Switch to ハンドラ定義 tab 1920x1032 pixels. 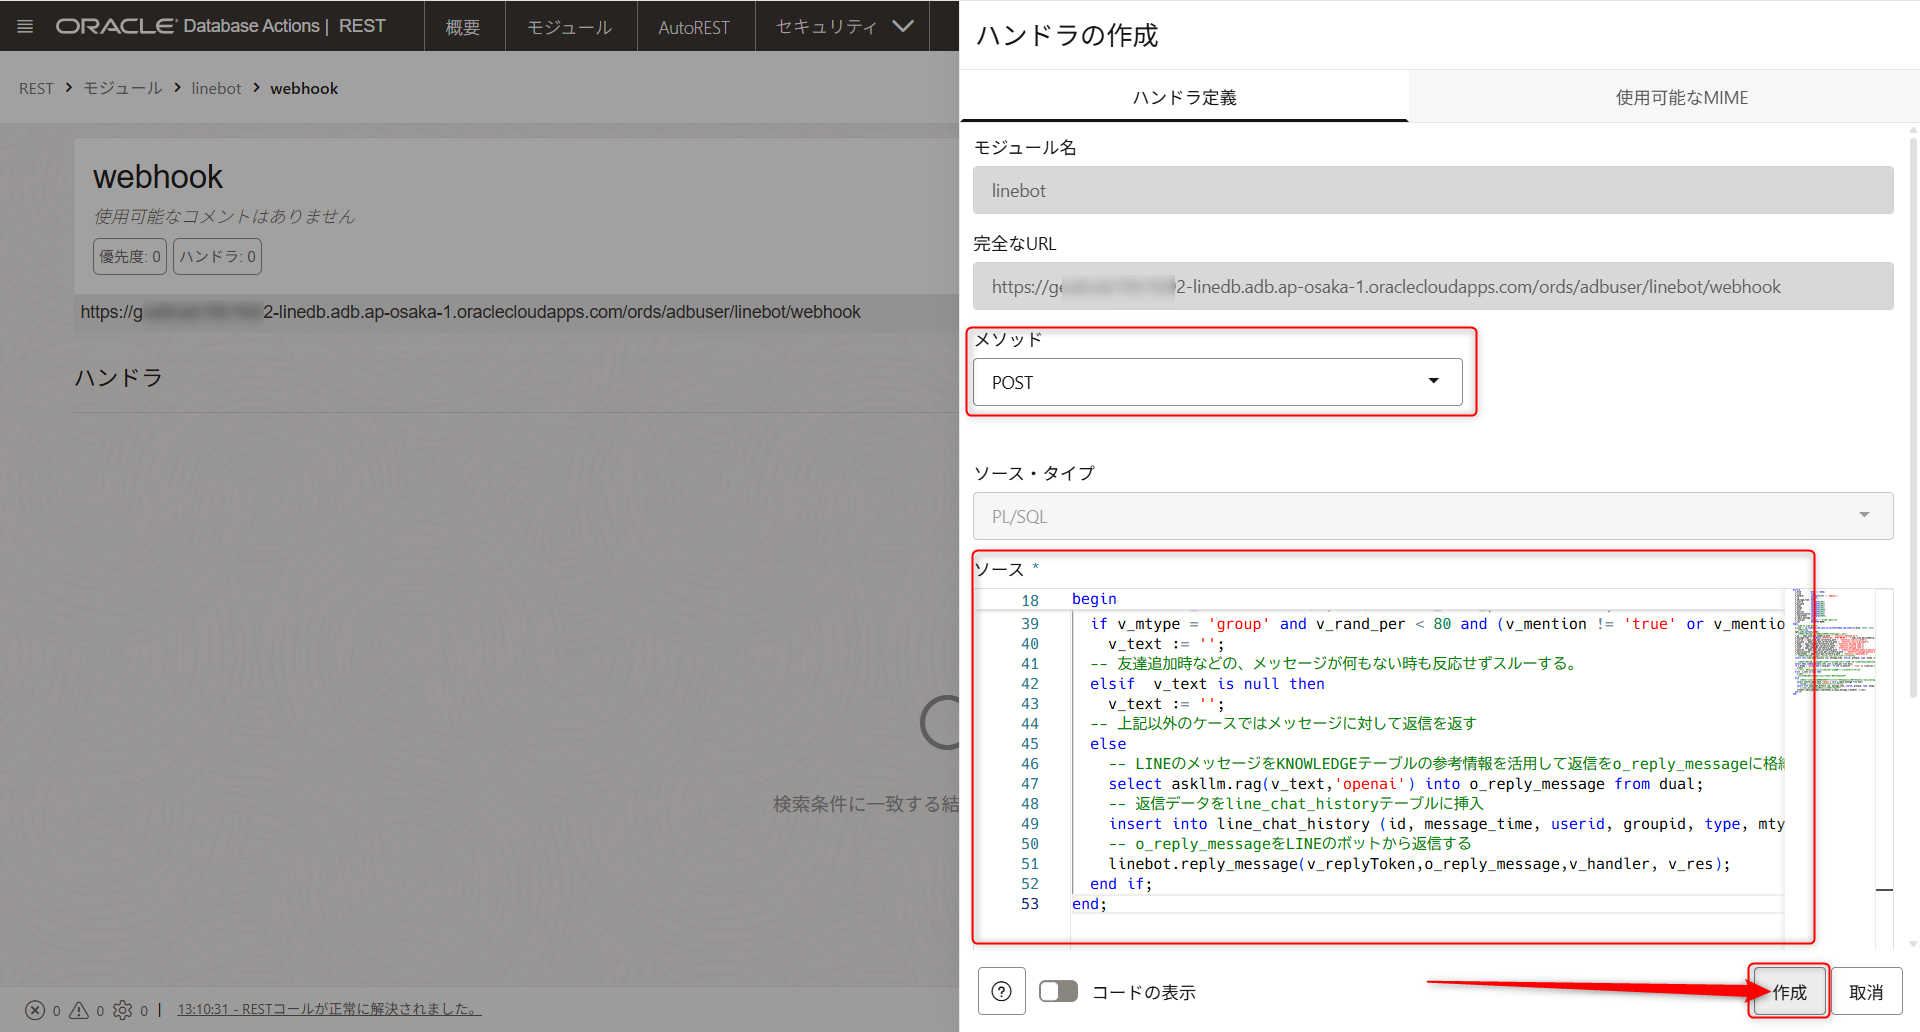coord(1184,97)
